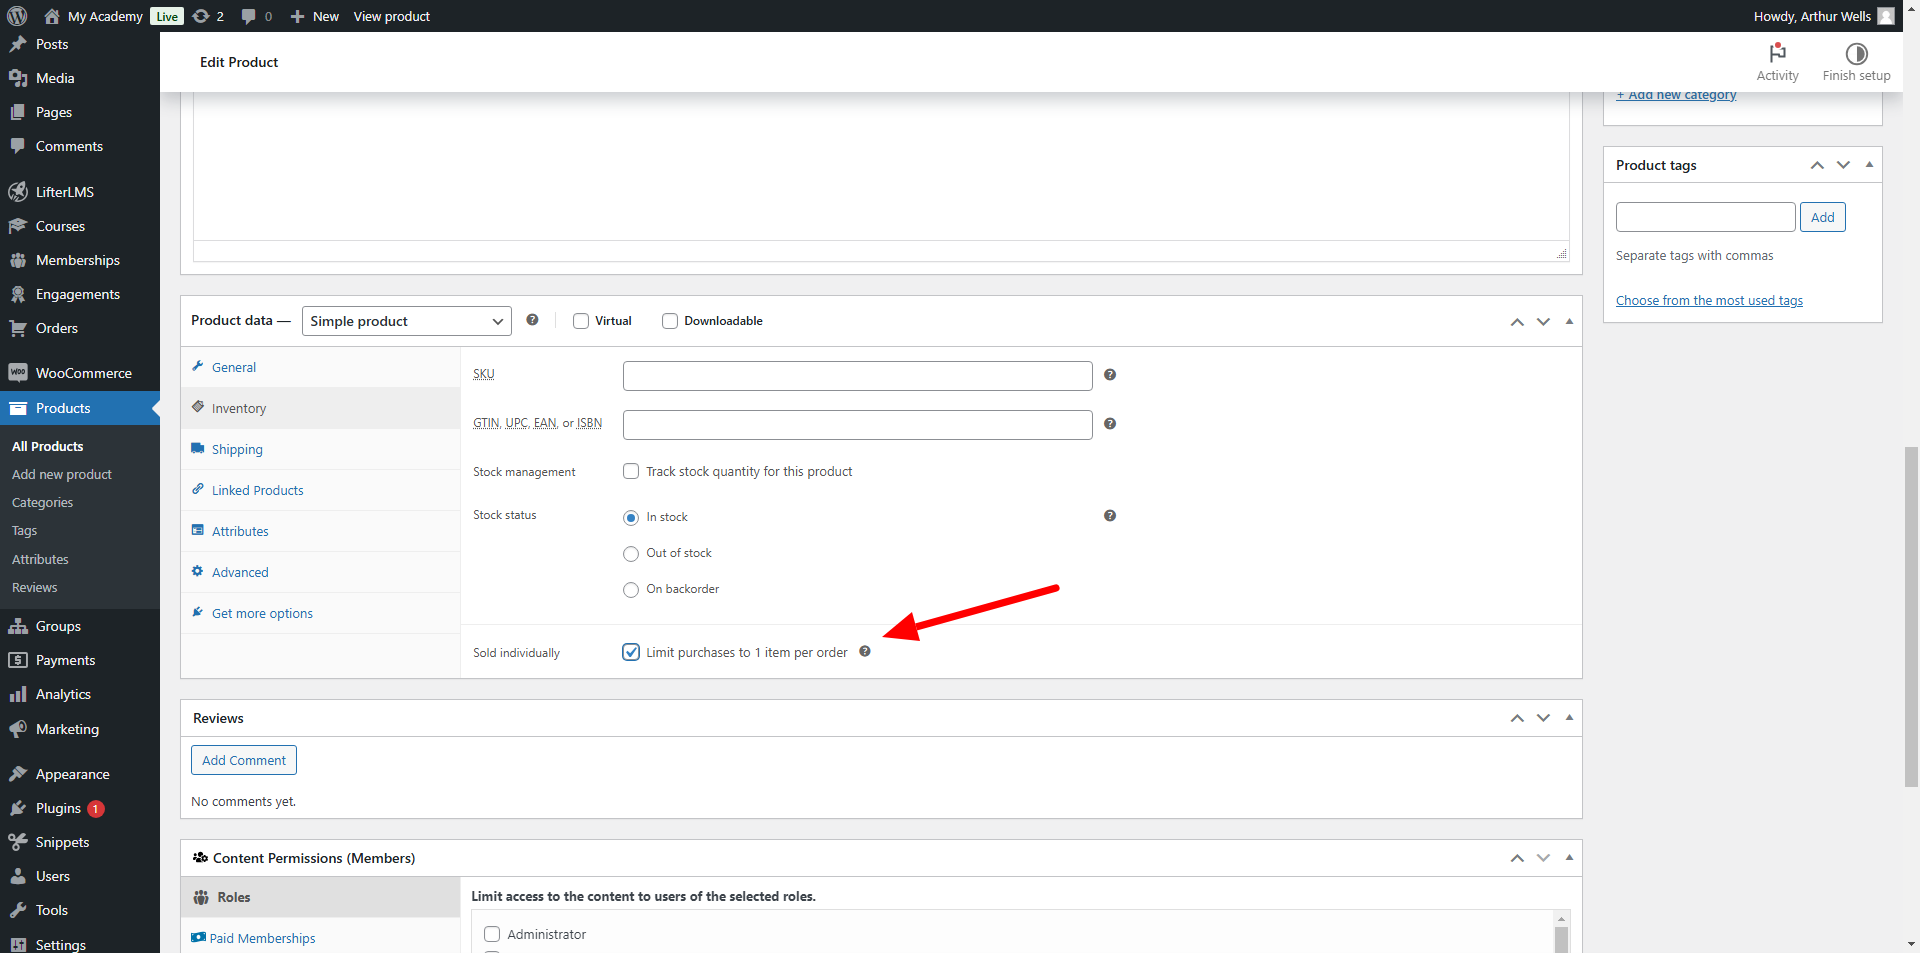The image size is (1920, 953).
Task: Click the Stock status help icon
Action: point(1110,516)
